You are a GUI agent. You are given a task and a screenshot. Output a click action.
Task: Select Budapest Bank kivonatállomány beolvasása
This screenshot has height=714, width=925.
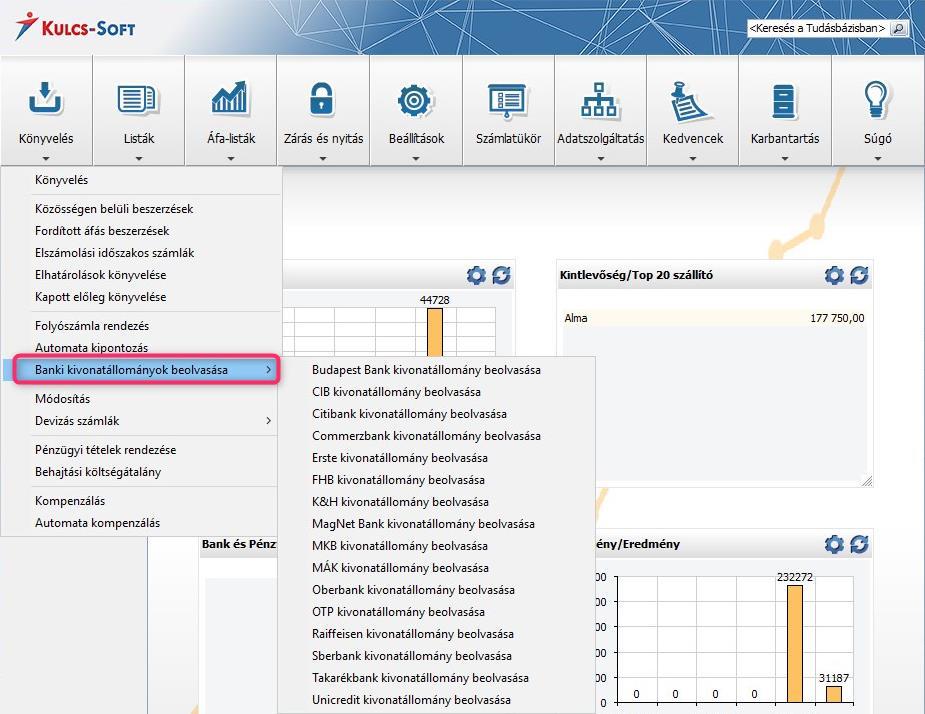coord(437,370)
